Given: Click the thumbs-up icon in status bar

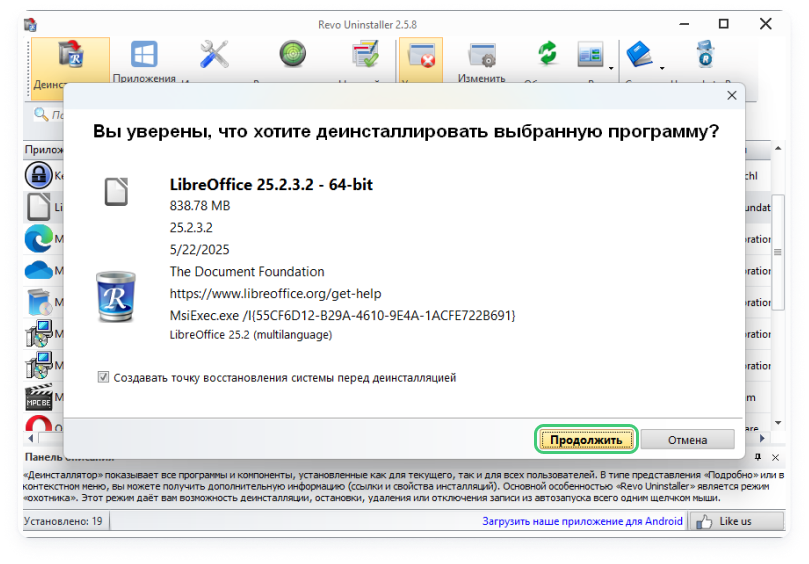Looking at the screenshot, I should point(704,522).
